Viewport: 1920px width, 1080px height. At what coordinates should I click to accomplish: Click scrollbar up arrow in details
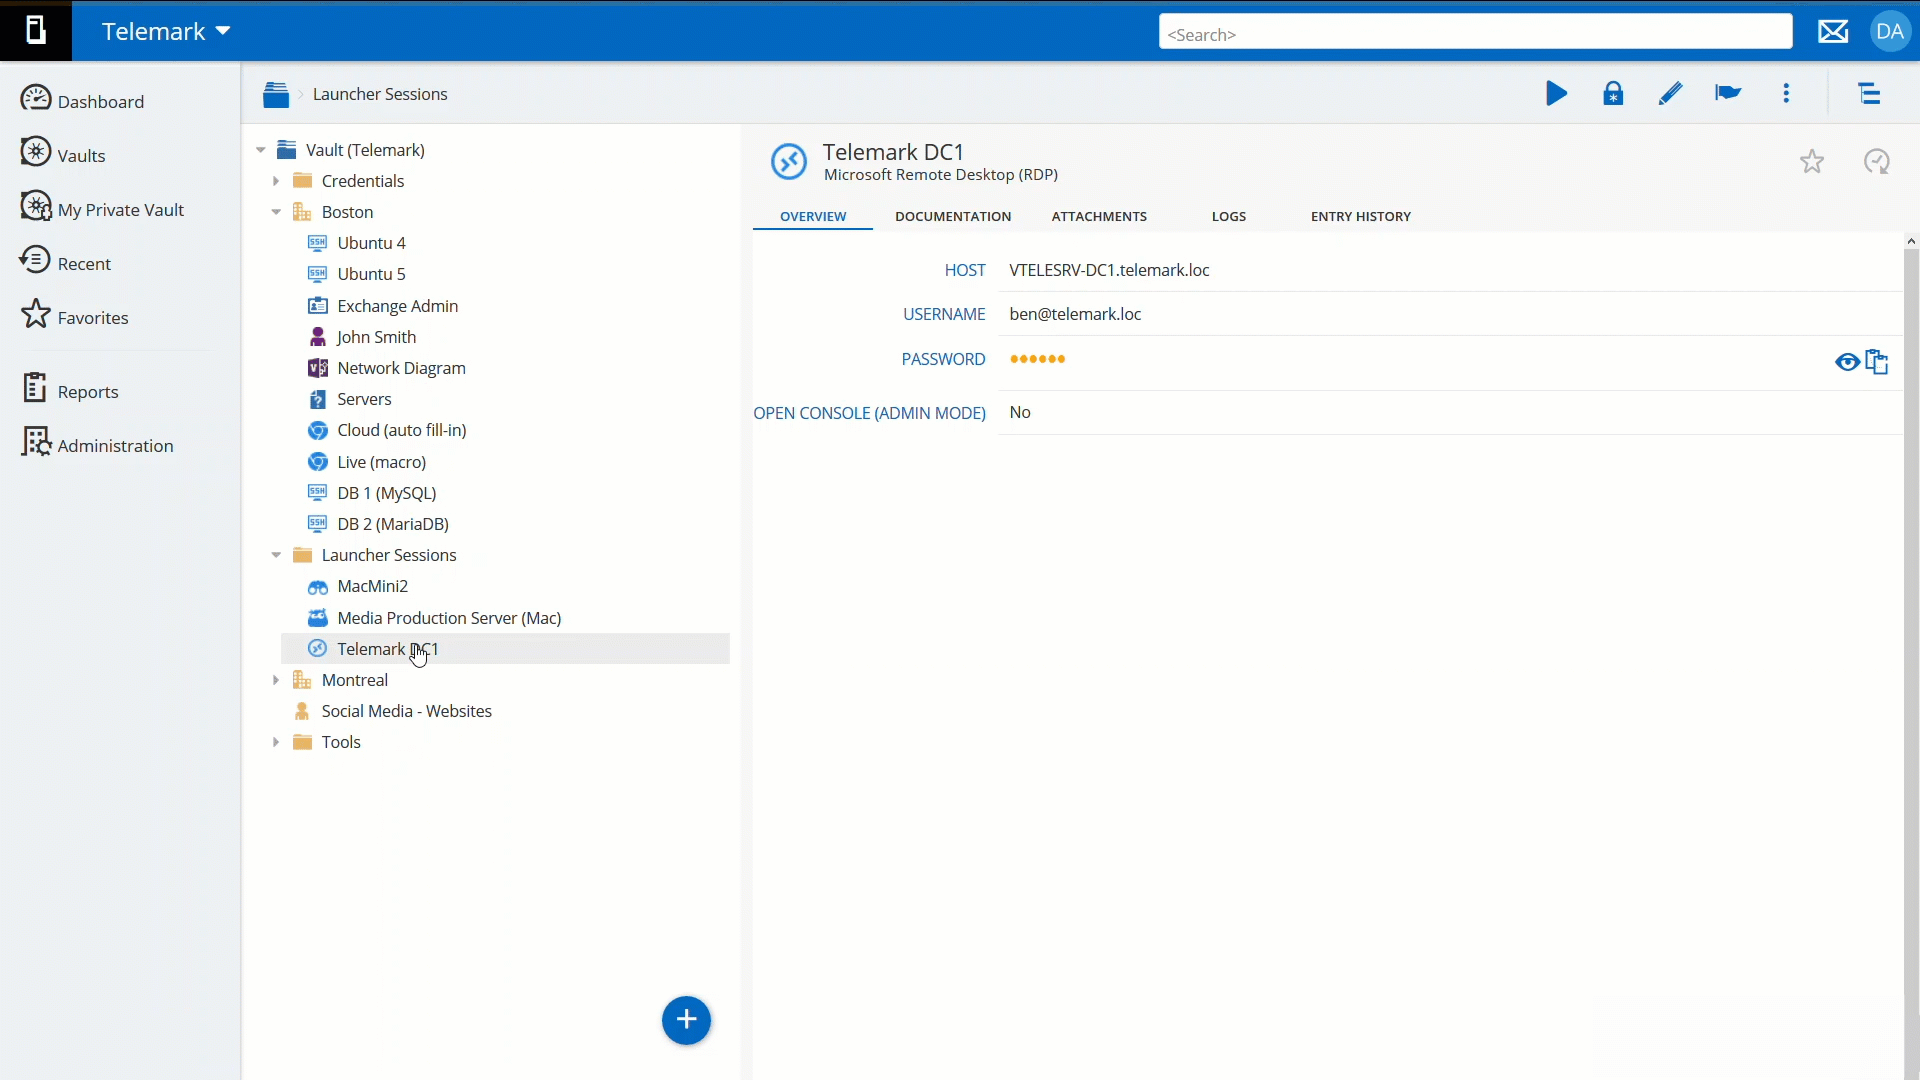tap(1911, 241)
